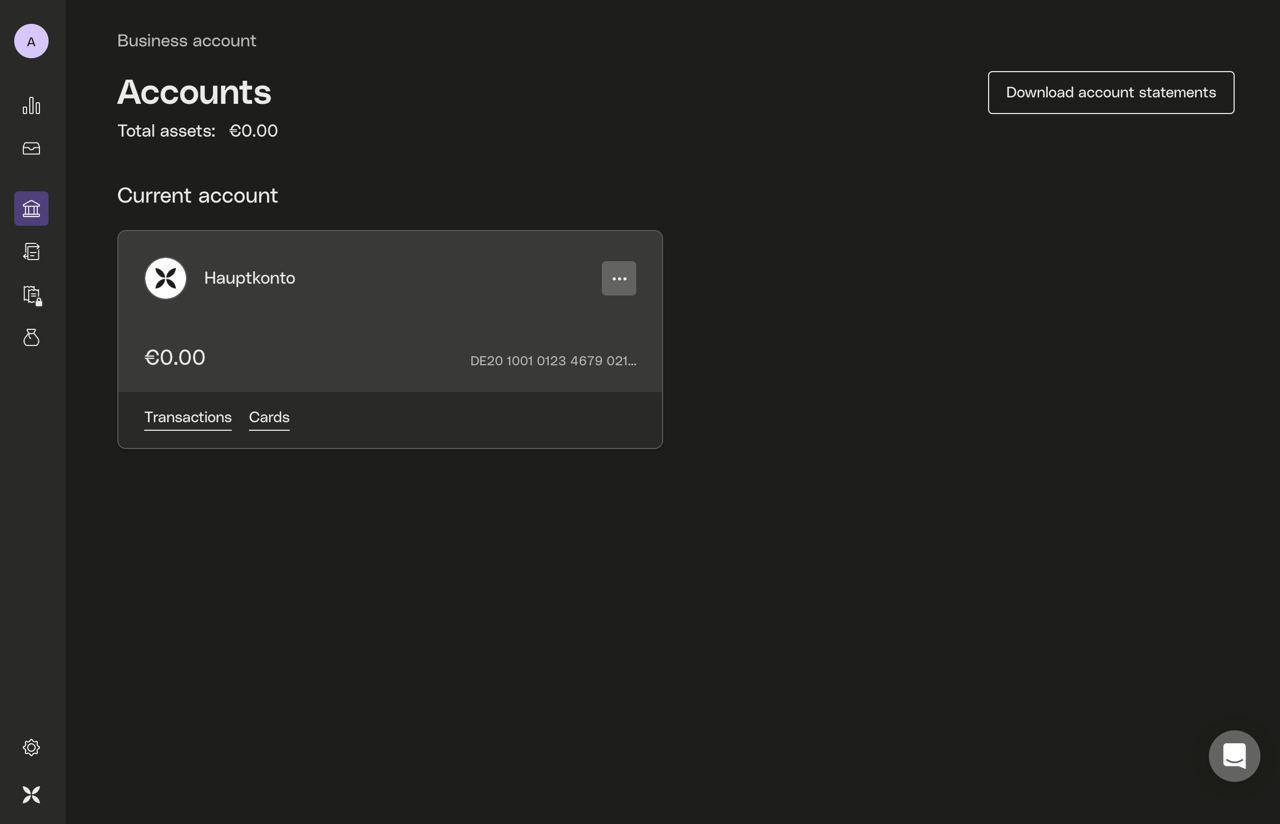Go to Cards for Hauptkonto
1280x824 pixels.
point(269,417)
